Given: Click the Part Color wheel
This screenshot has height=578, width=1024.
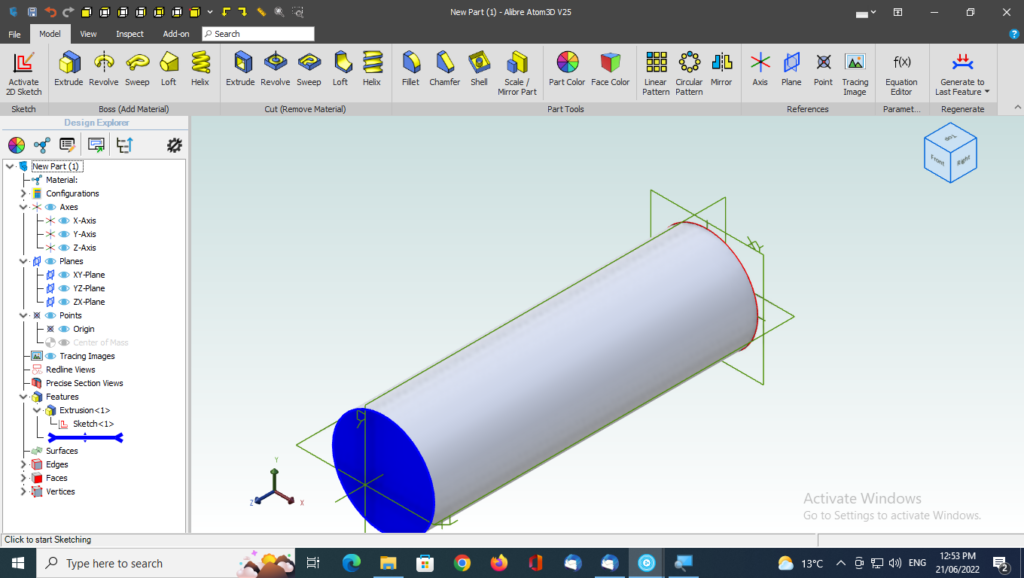Looking at the screenshot, I should tap(567, 69).
